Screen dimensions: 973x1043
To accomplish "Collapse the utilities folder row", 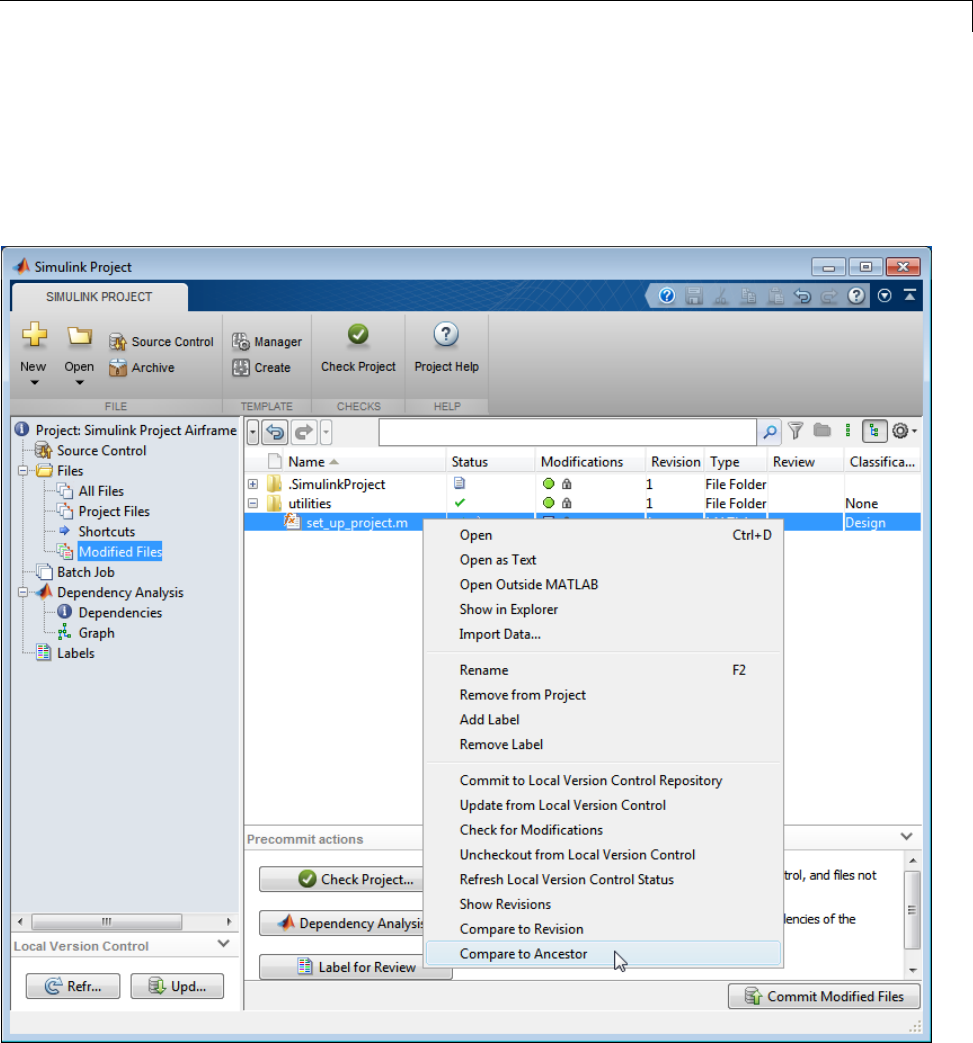I will coord(253,504).
